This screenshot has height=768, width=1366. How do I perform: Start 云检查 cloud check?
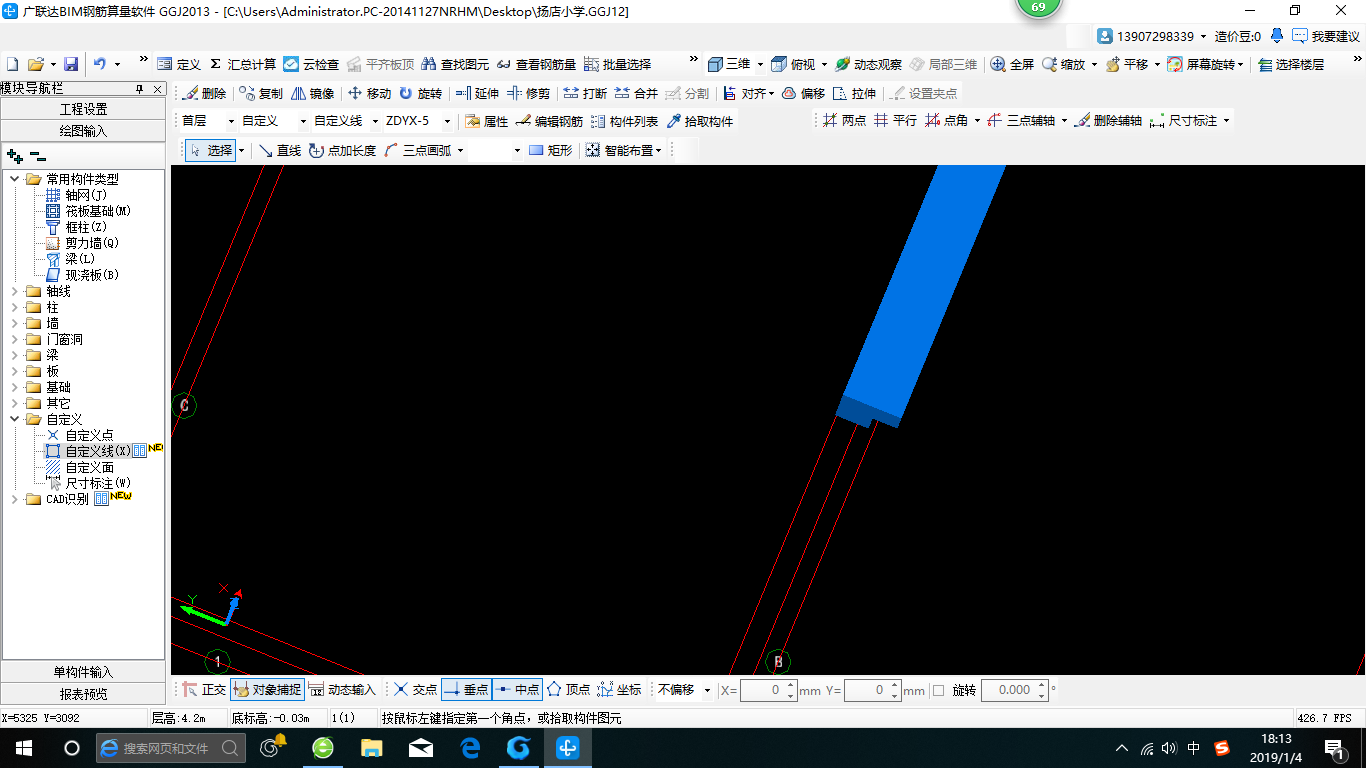[312, 64]
